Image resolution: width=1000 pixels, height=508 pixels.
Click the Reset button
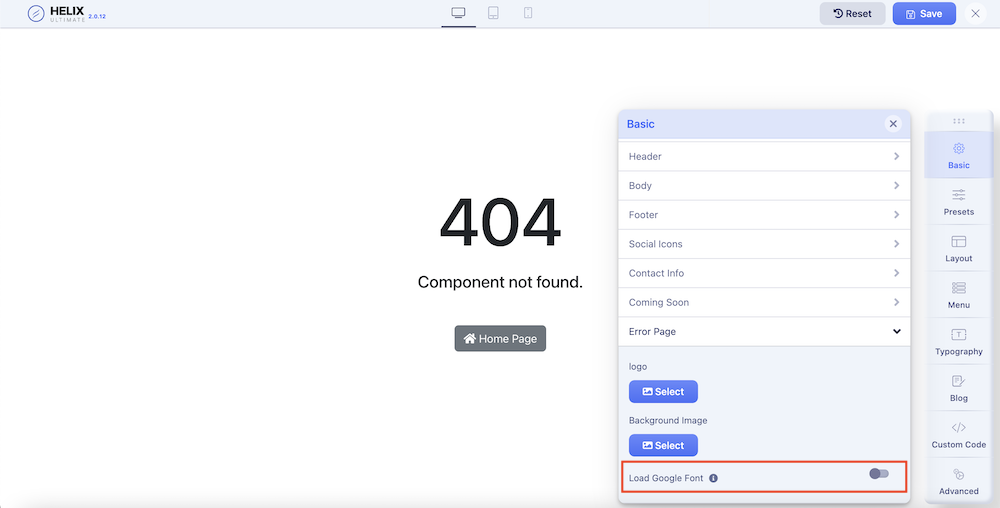[852, 14]
